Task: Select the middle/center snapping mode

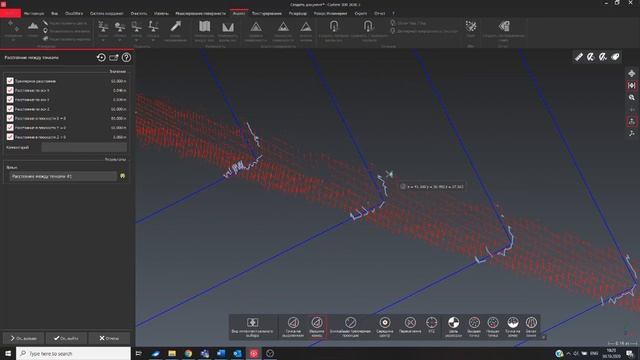Action: point(384,326)
